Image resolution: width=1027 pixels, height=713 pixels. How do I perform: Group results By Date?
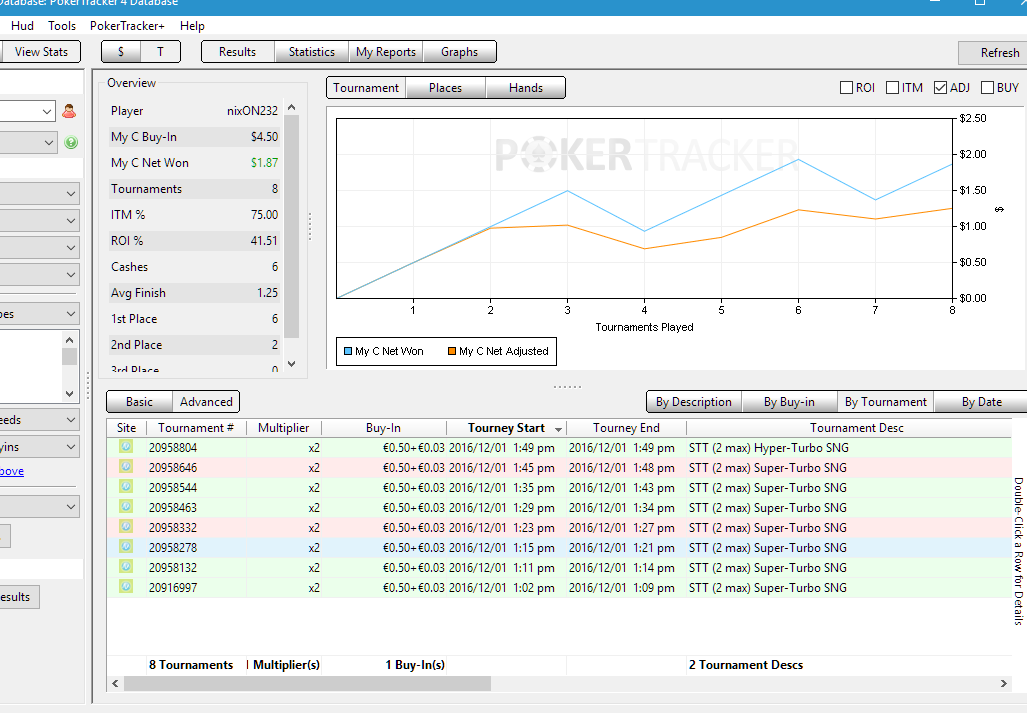[981, 402]
